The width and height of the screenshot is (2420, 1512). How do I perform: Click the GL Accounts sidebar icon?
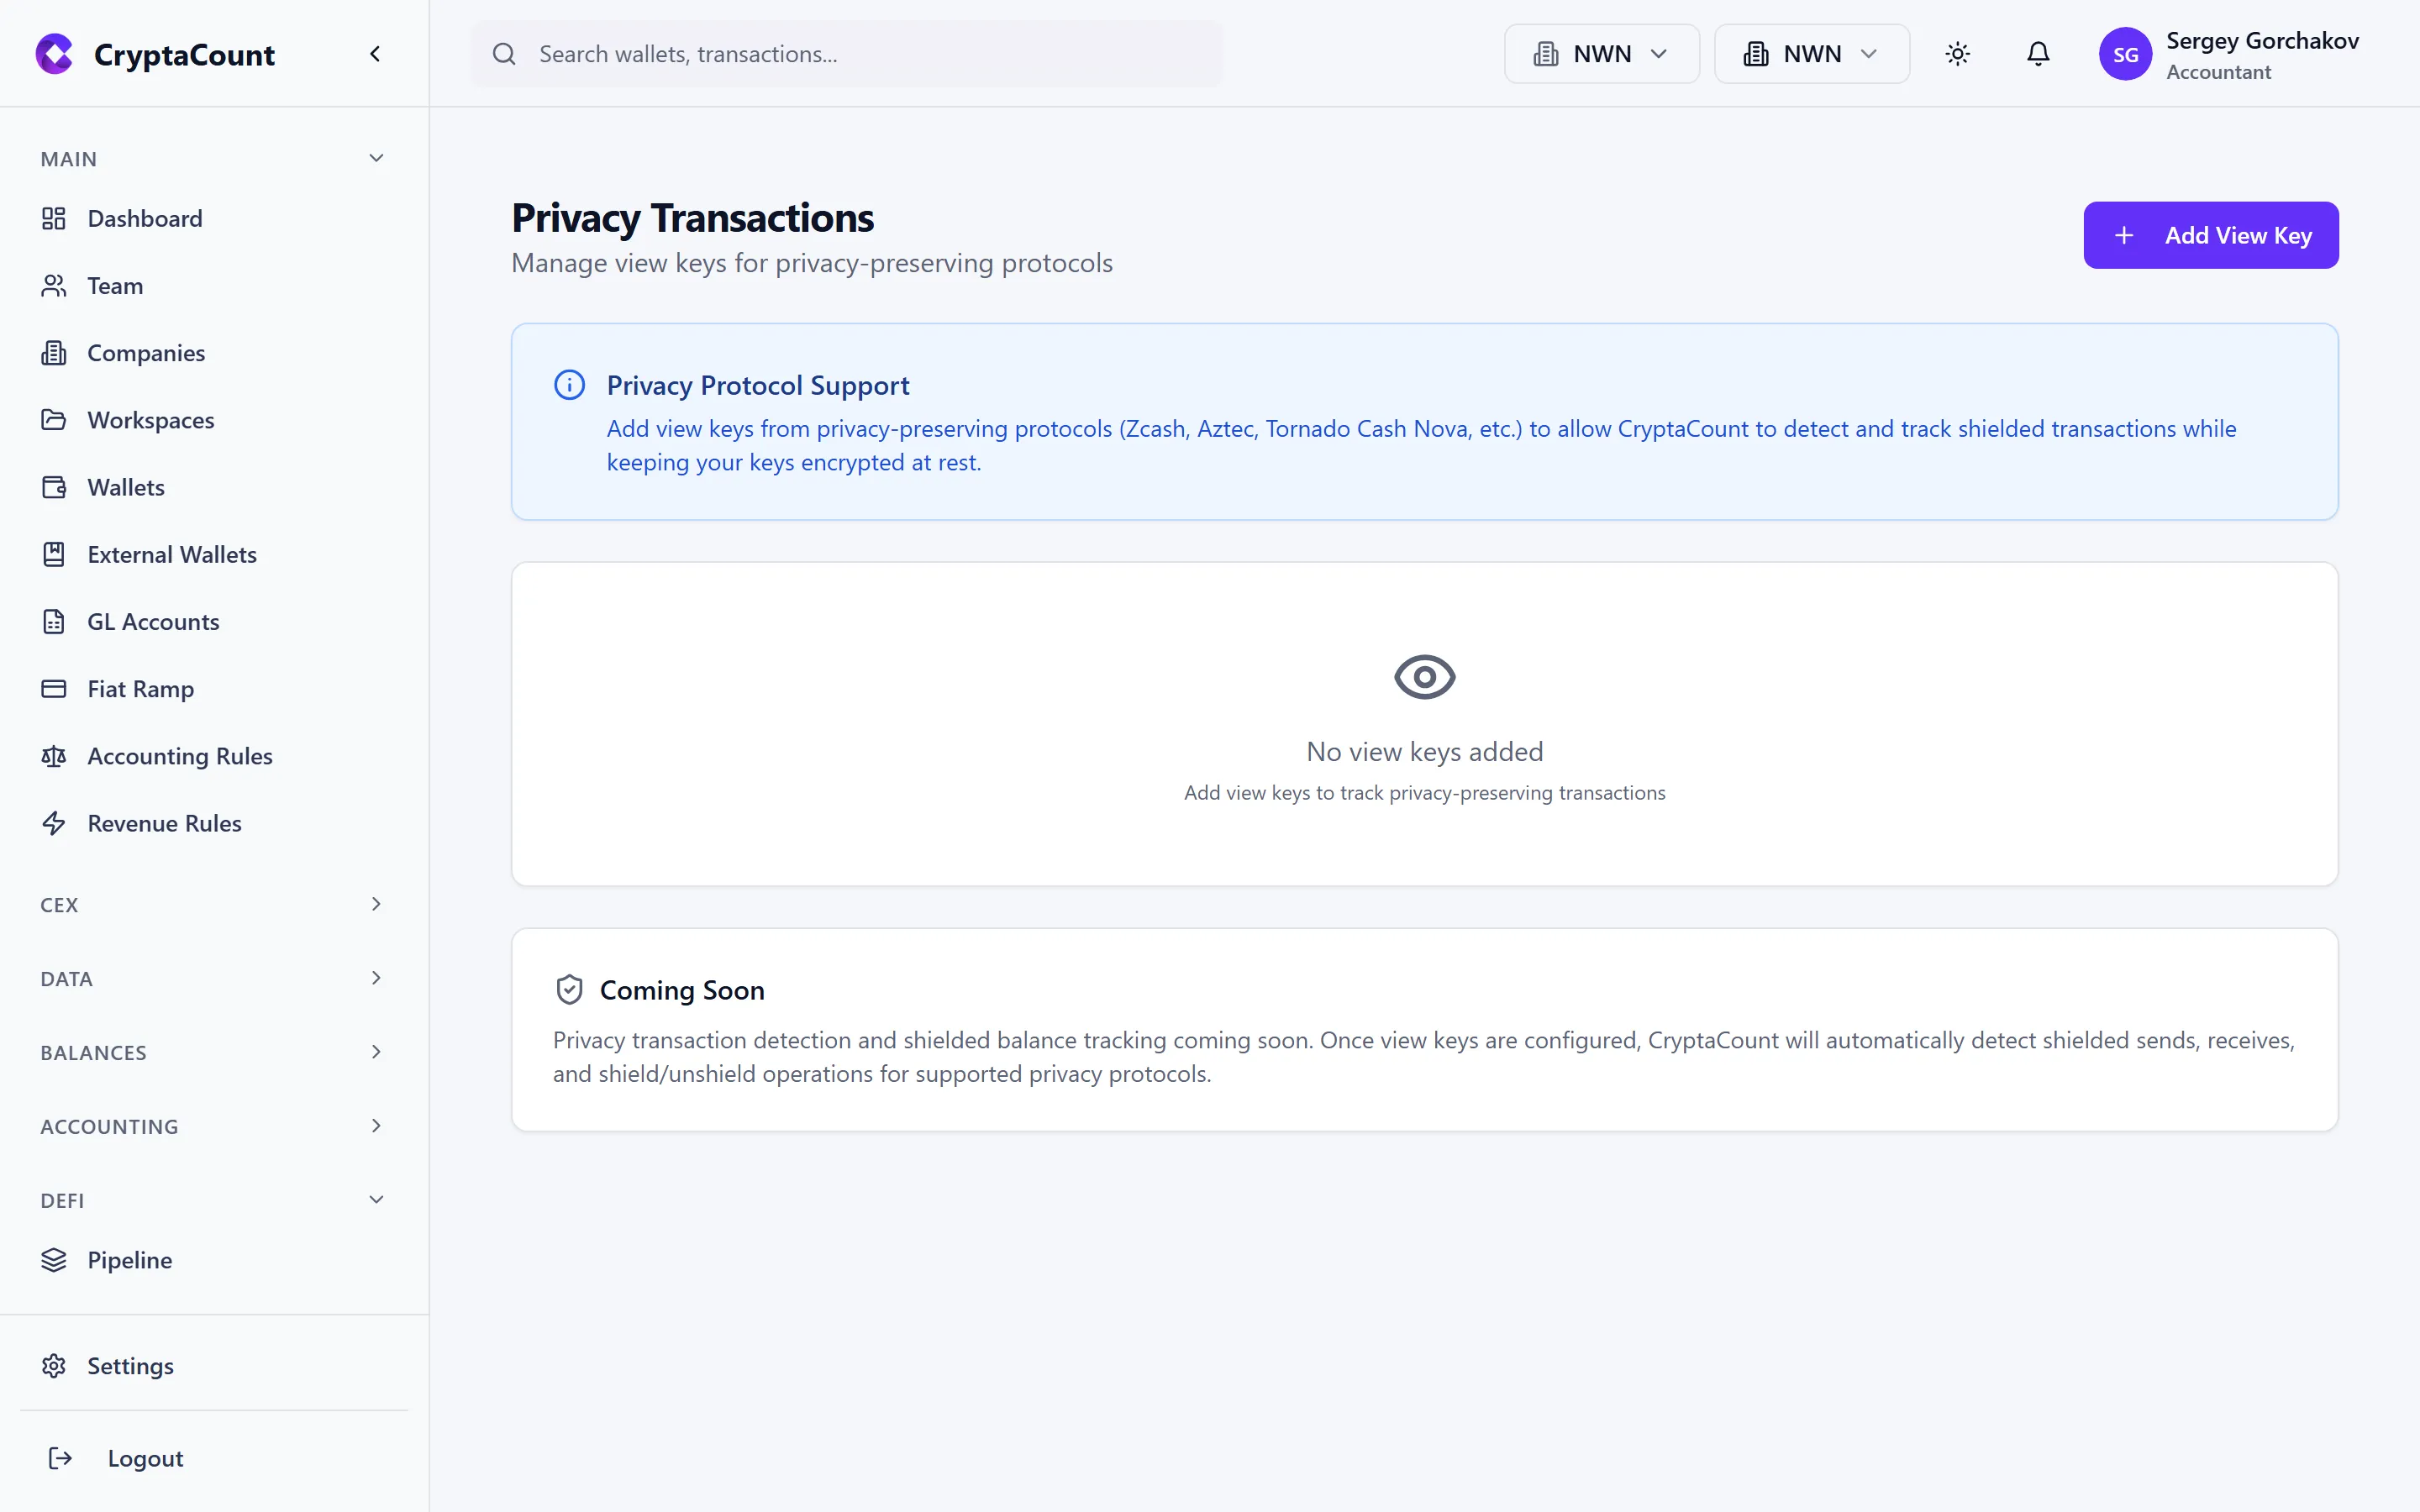[x=54, y=621]
